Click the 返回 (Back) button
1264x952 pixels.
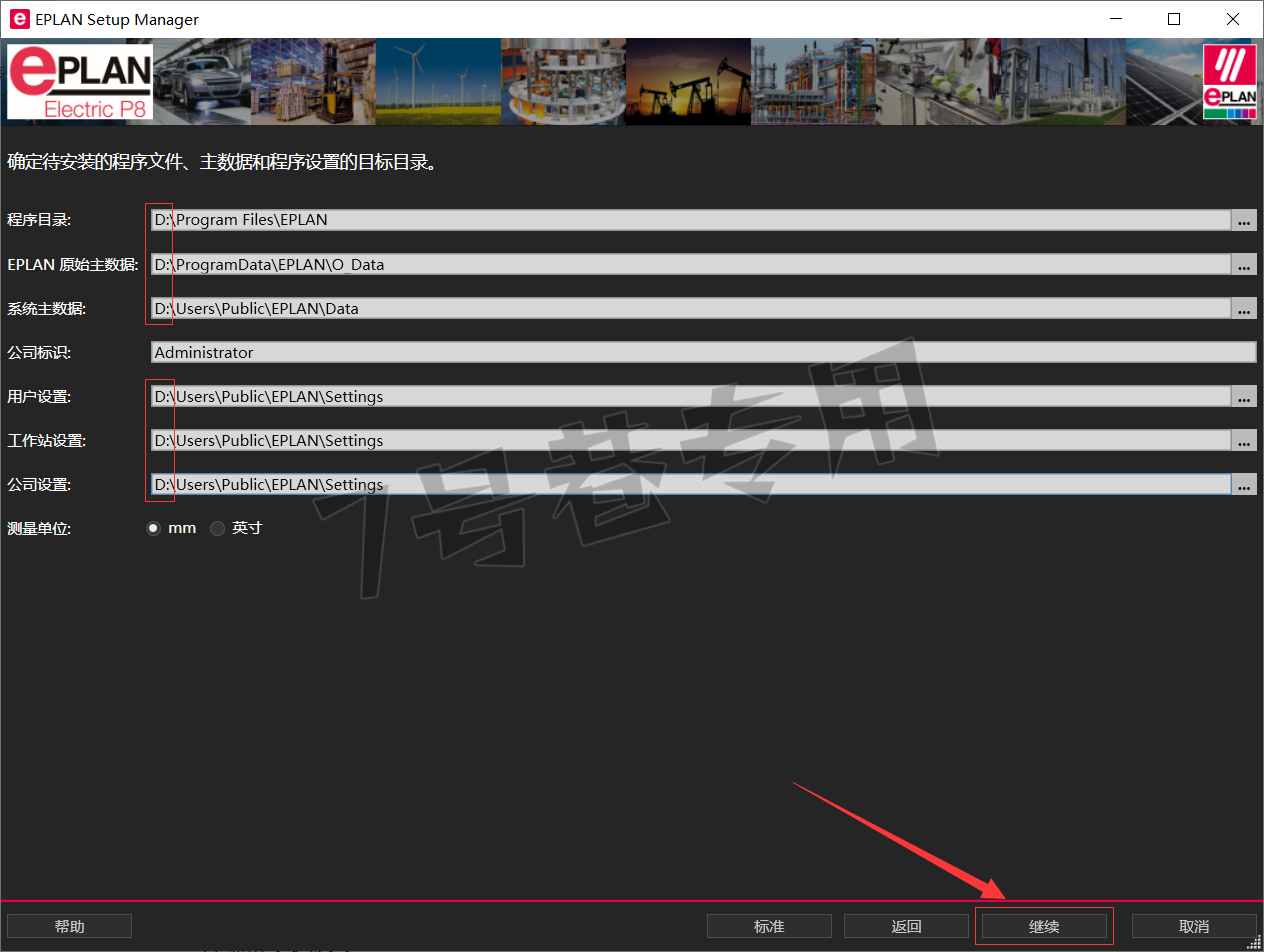coord(906,926)
